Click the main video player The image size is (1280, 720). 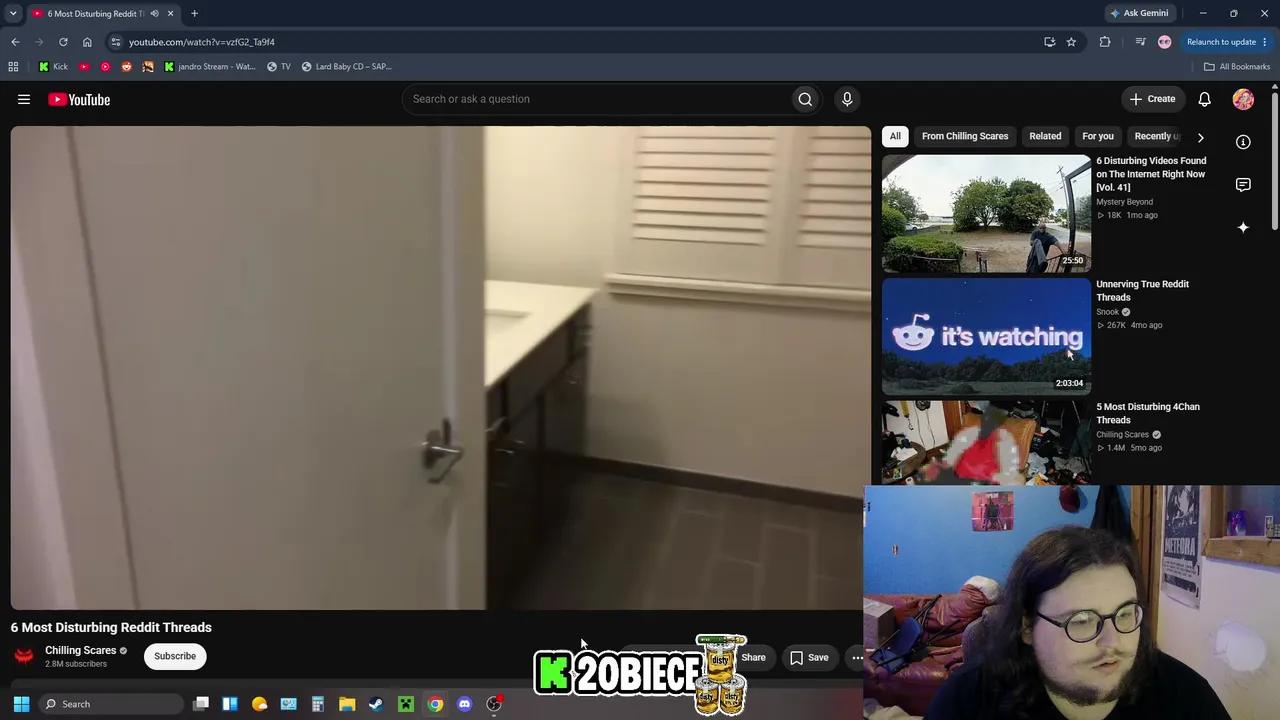441,368
